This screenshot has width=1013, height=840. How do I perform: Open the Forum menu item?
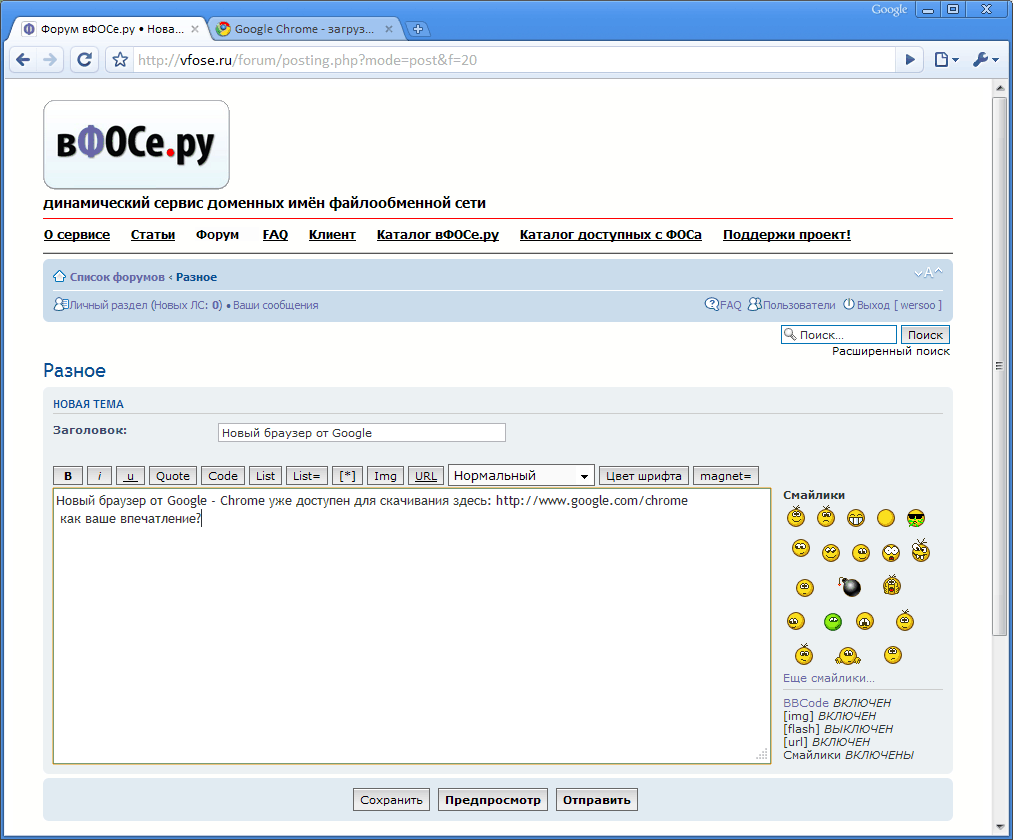point(217,235)
